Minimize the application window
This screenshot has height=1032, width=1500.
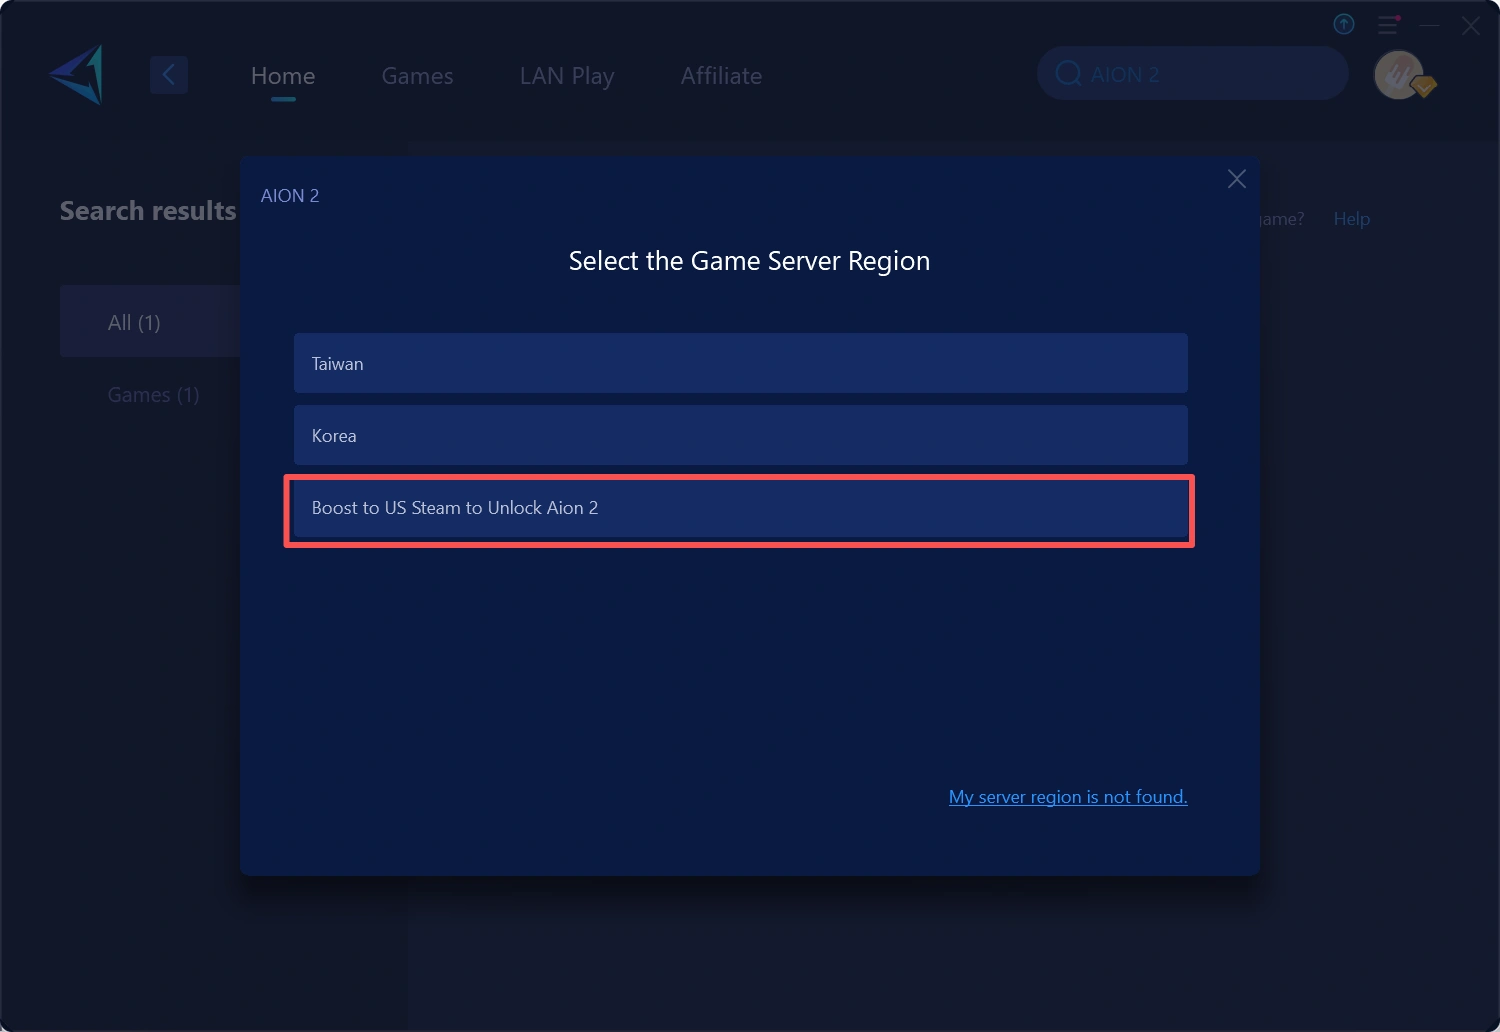coord(1430,25)
